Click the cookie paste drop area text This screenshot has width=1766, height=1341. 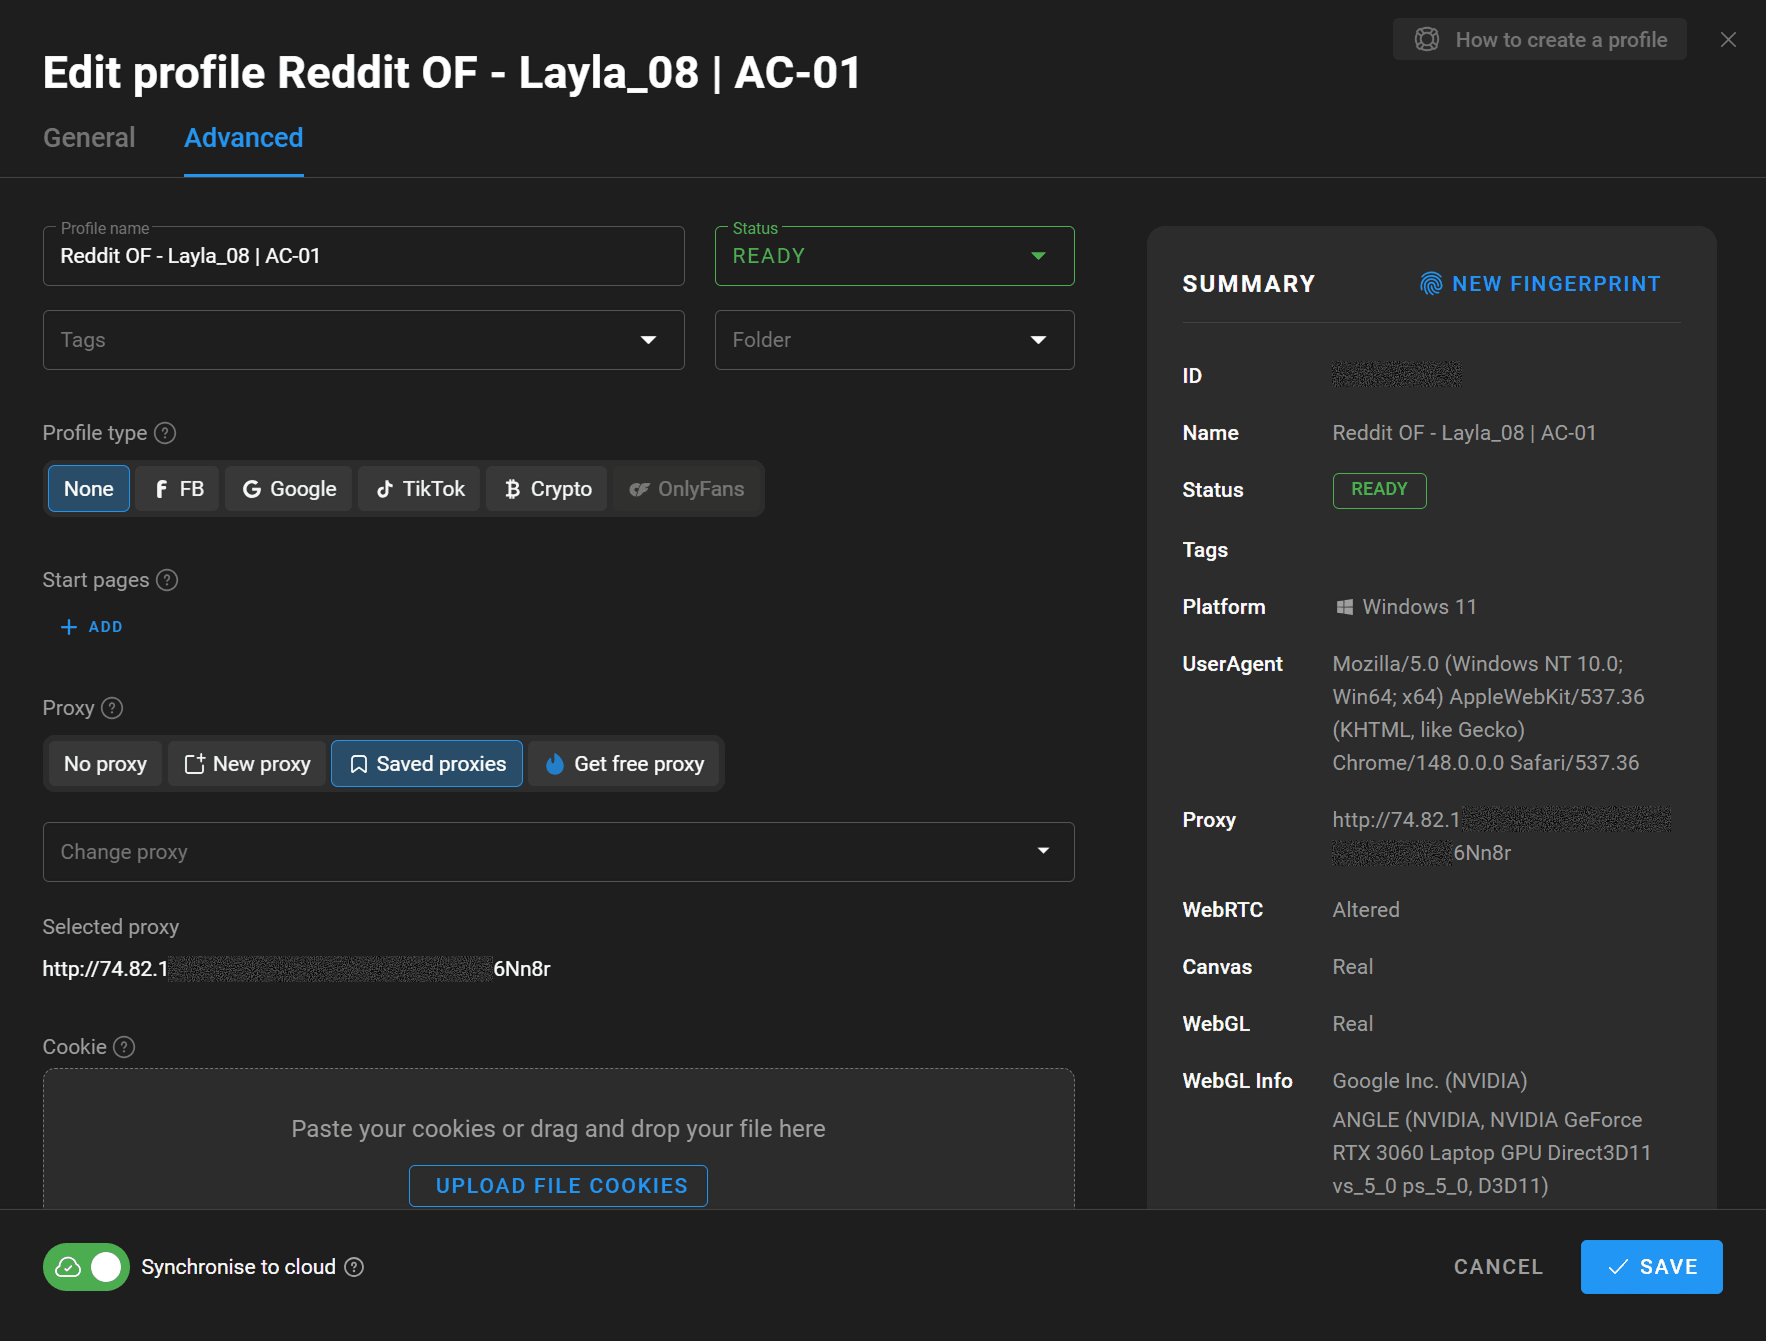pyautogui.click(x=558, y=1129)
